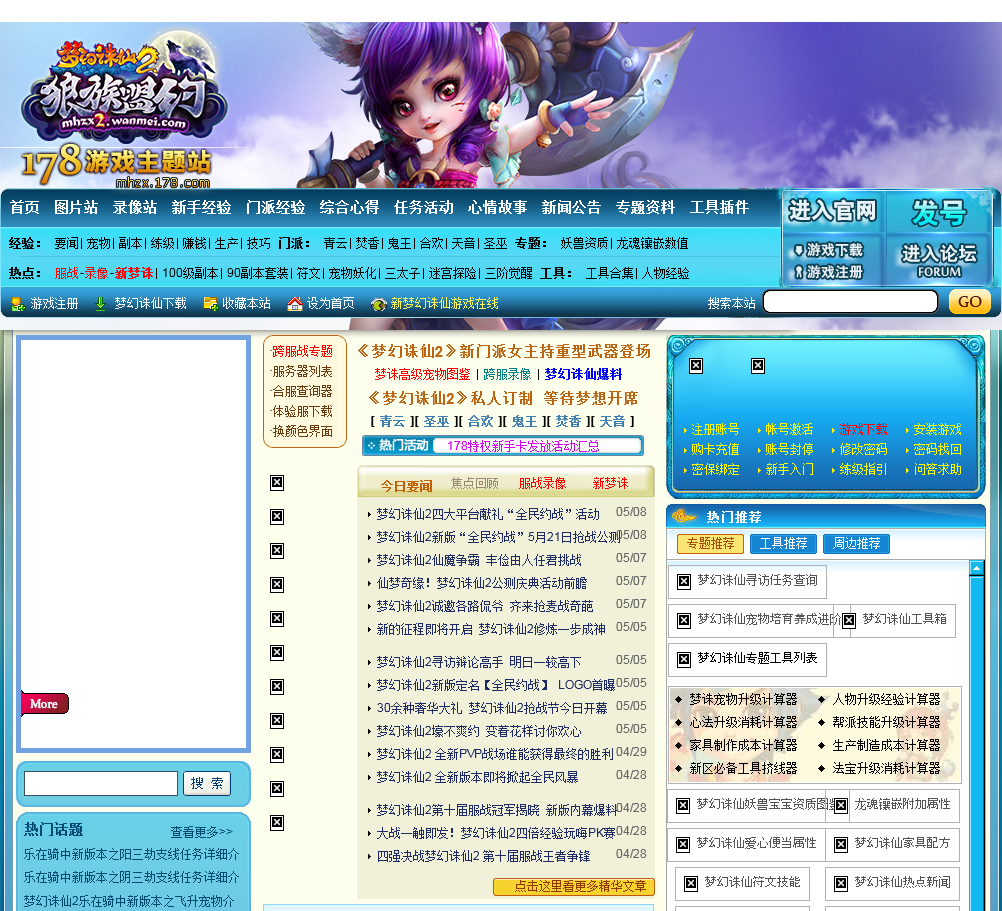Open 问答求助 link
Image resolution: width=1002 pixels, height=911 pixels.
point(937,470)
